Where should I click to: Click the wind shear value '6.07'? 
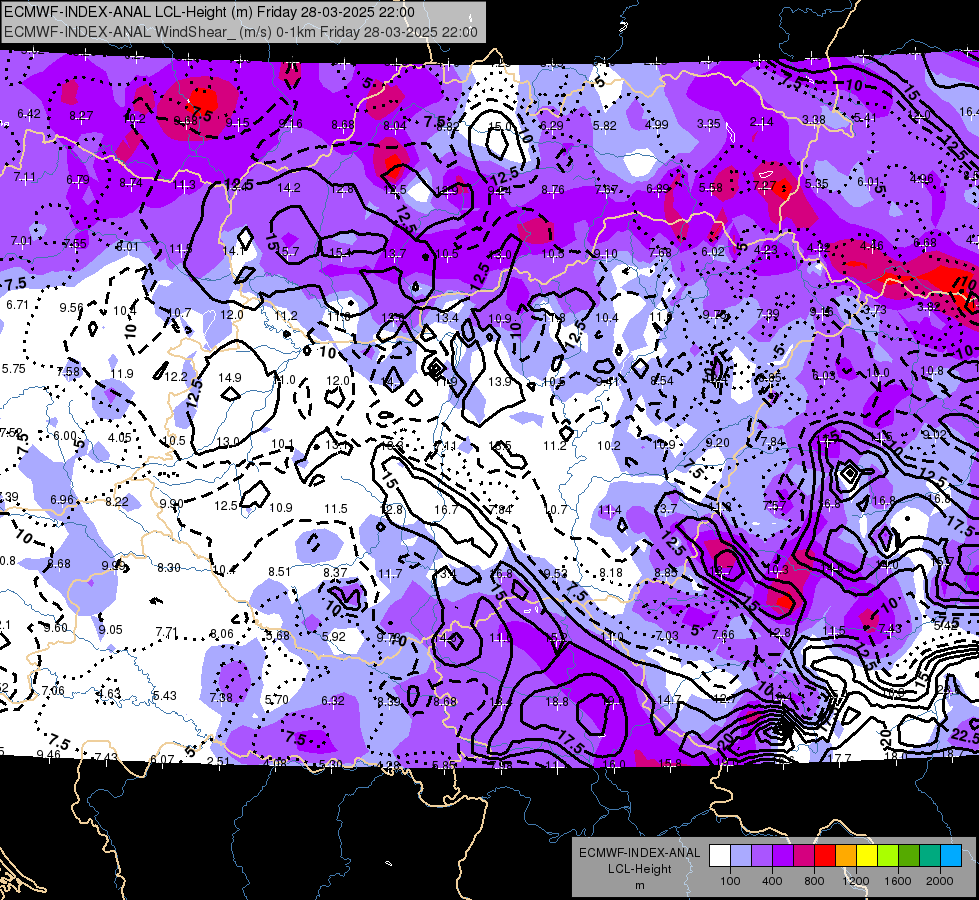coord(162,759)
